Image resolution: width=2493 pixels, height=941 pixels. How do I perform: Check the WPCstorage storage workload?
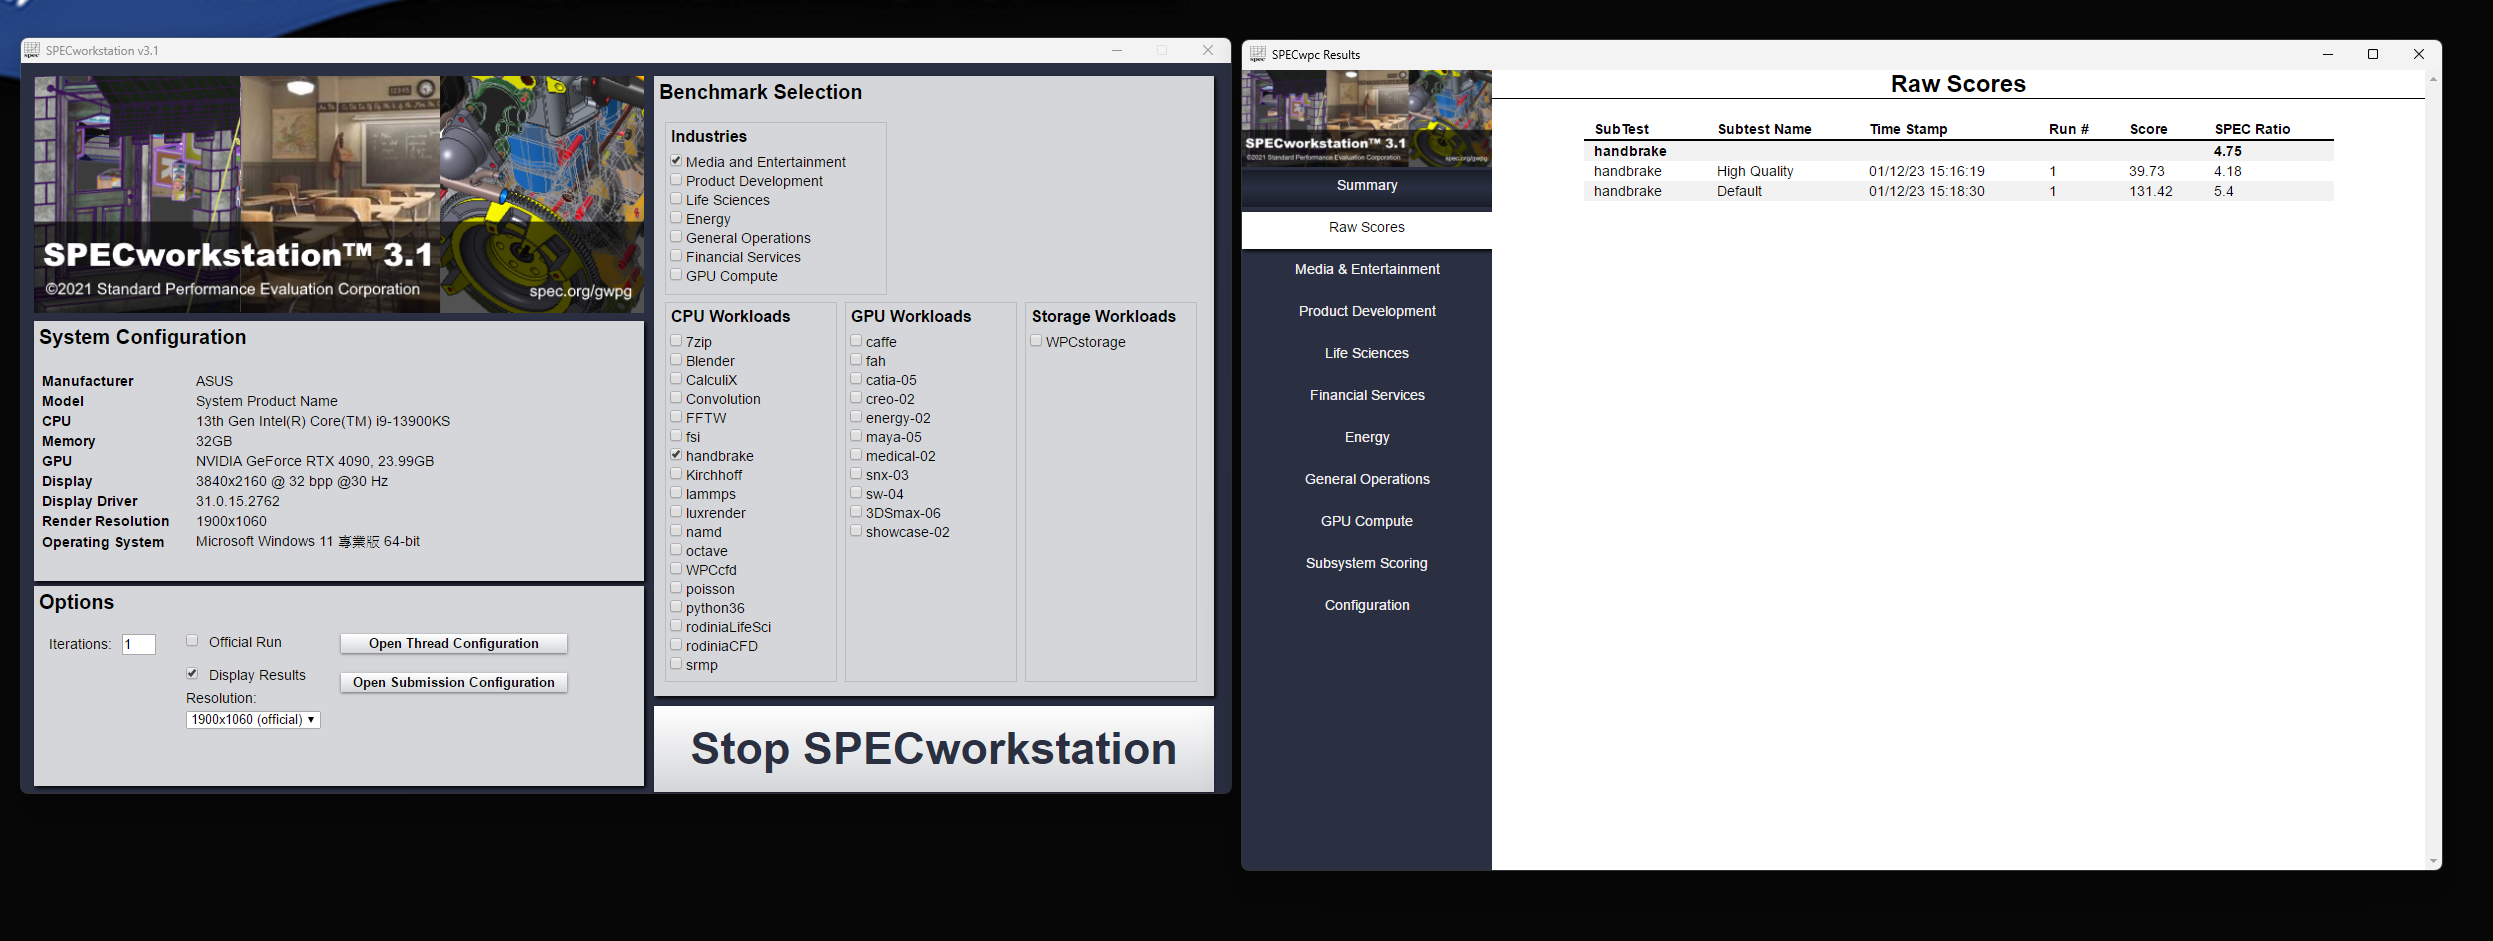[x=1036, y=341]
